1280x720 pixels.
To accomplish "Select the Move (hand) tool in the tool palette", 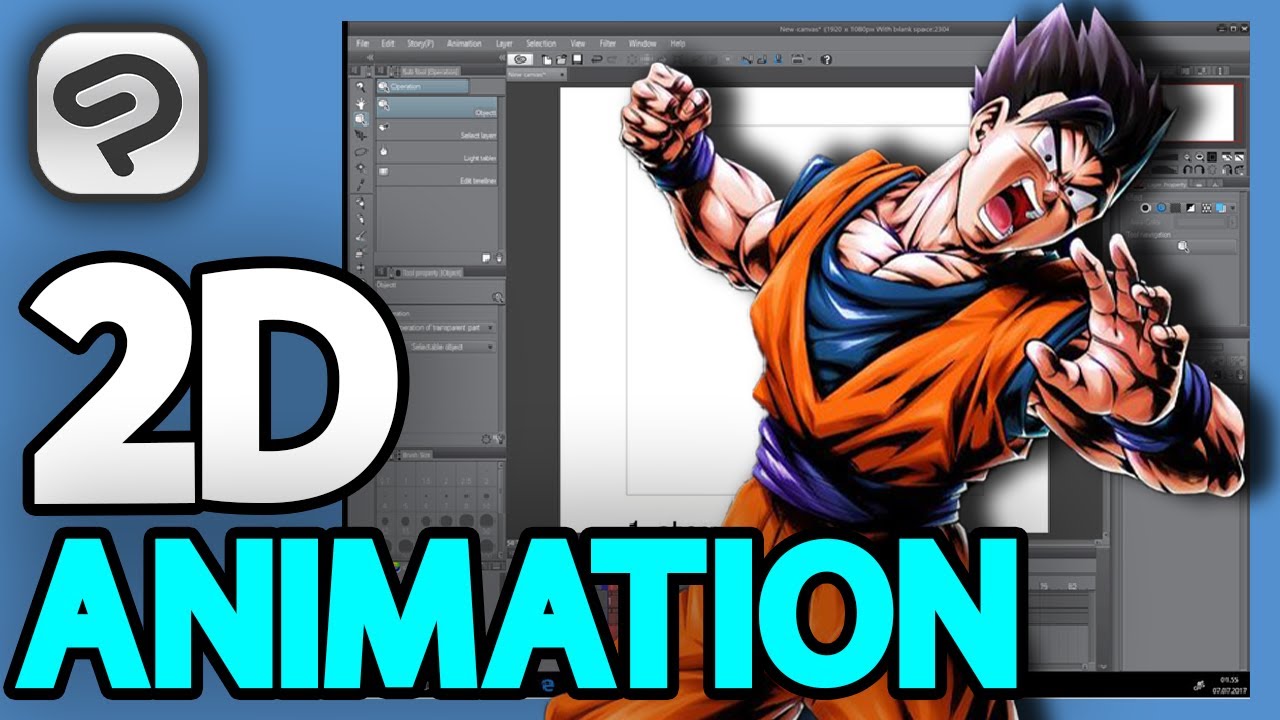I will pos(360,103).
